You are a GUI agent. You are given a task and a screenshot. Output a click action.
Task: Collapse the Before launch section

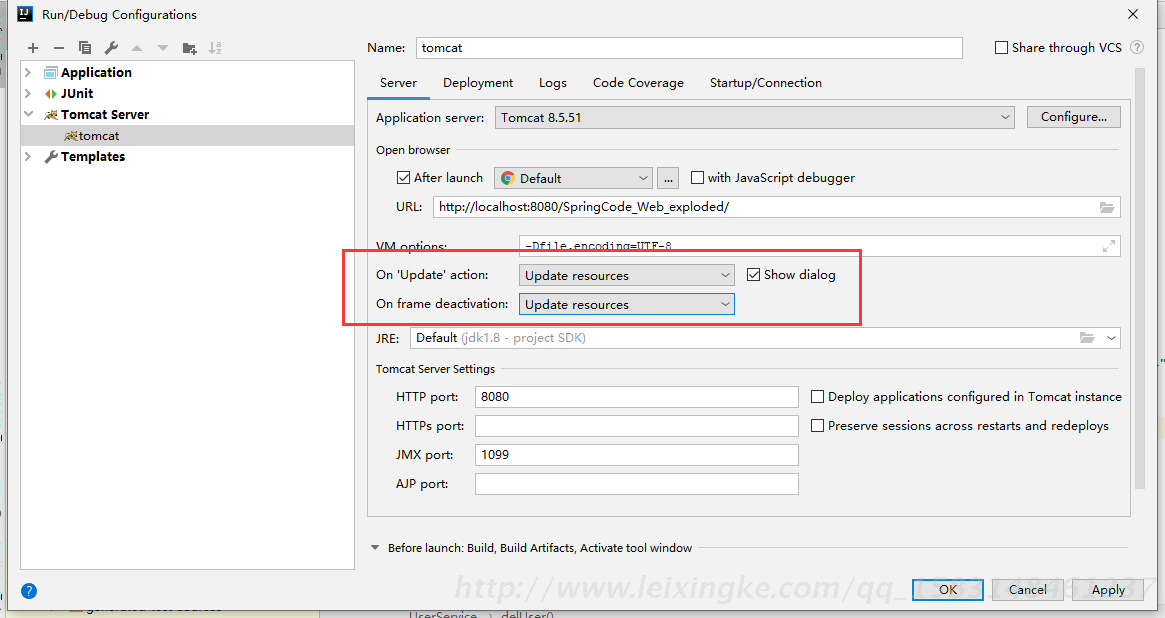[375, 547]
